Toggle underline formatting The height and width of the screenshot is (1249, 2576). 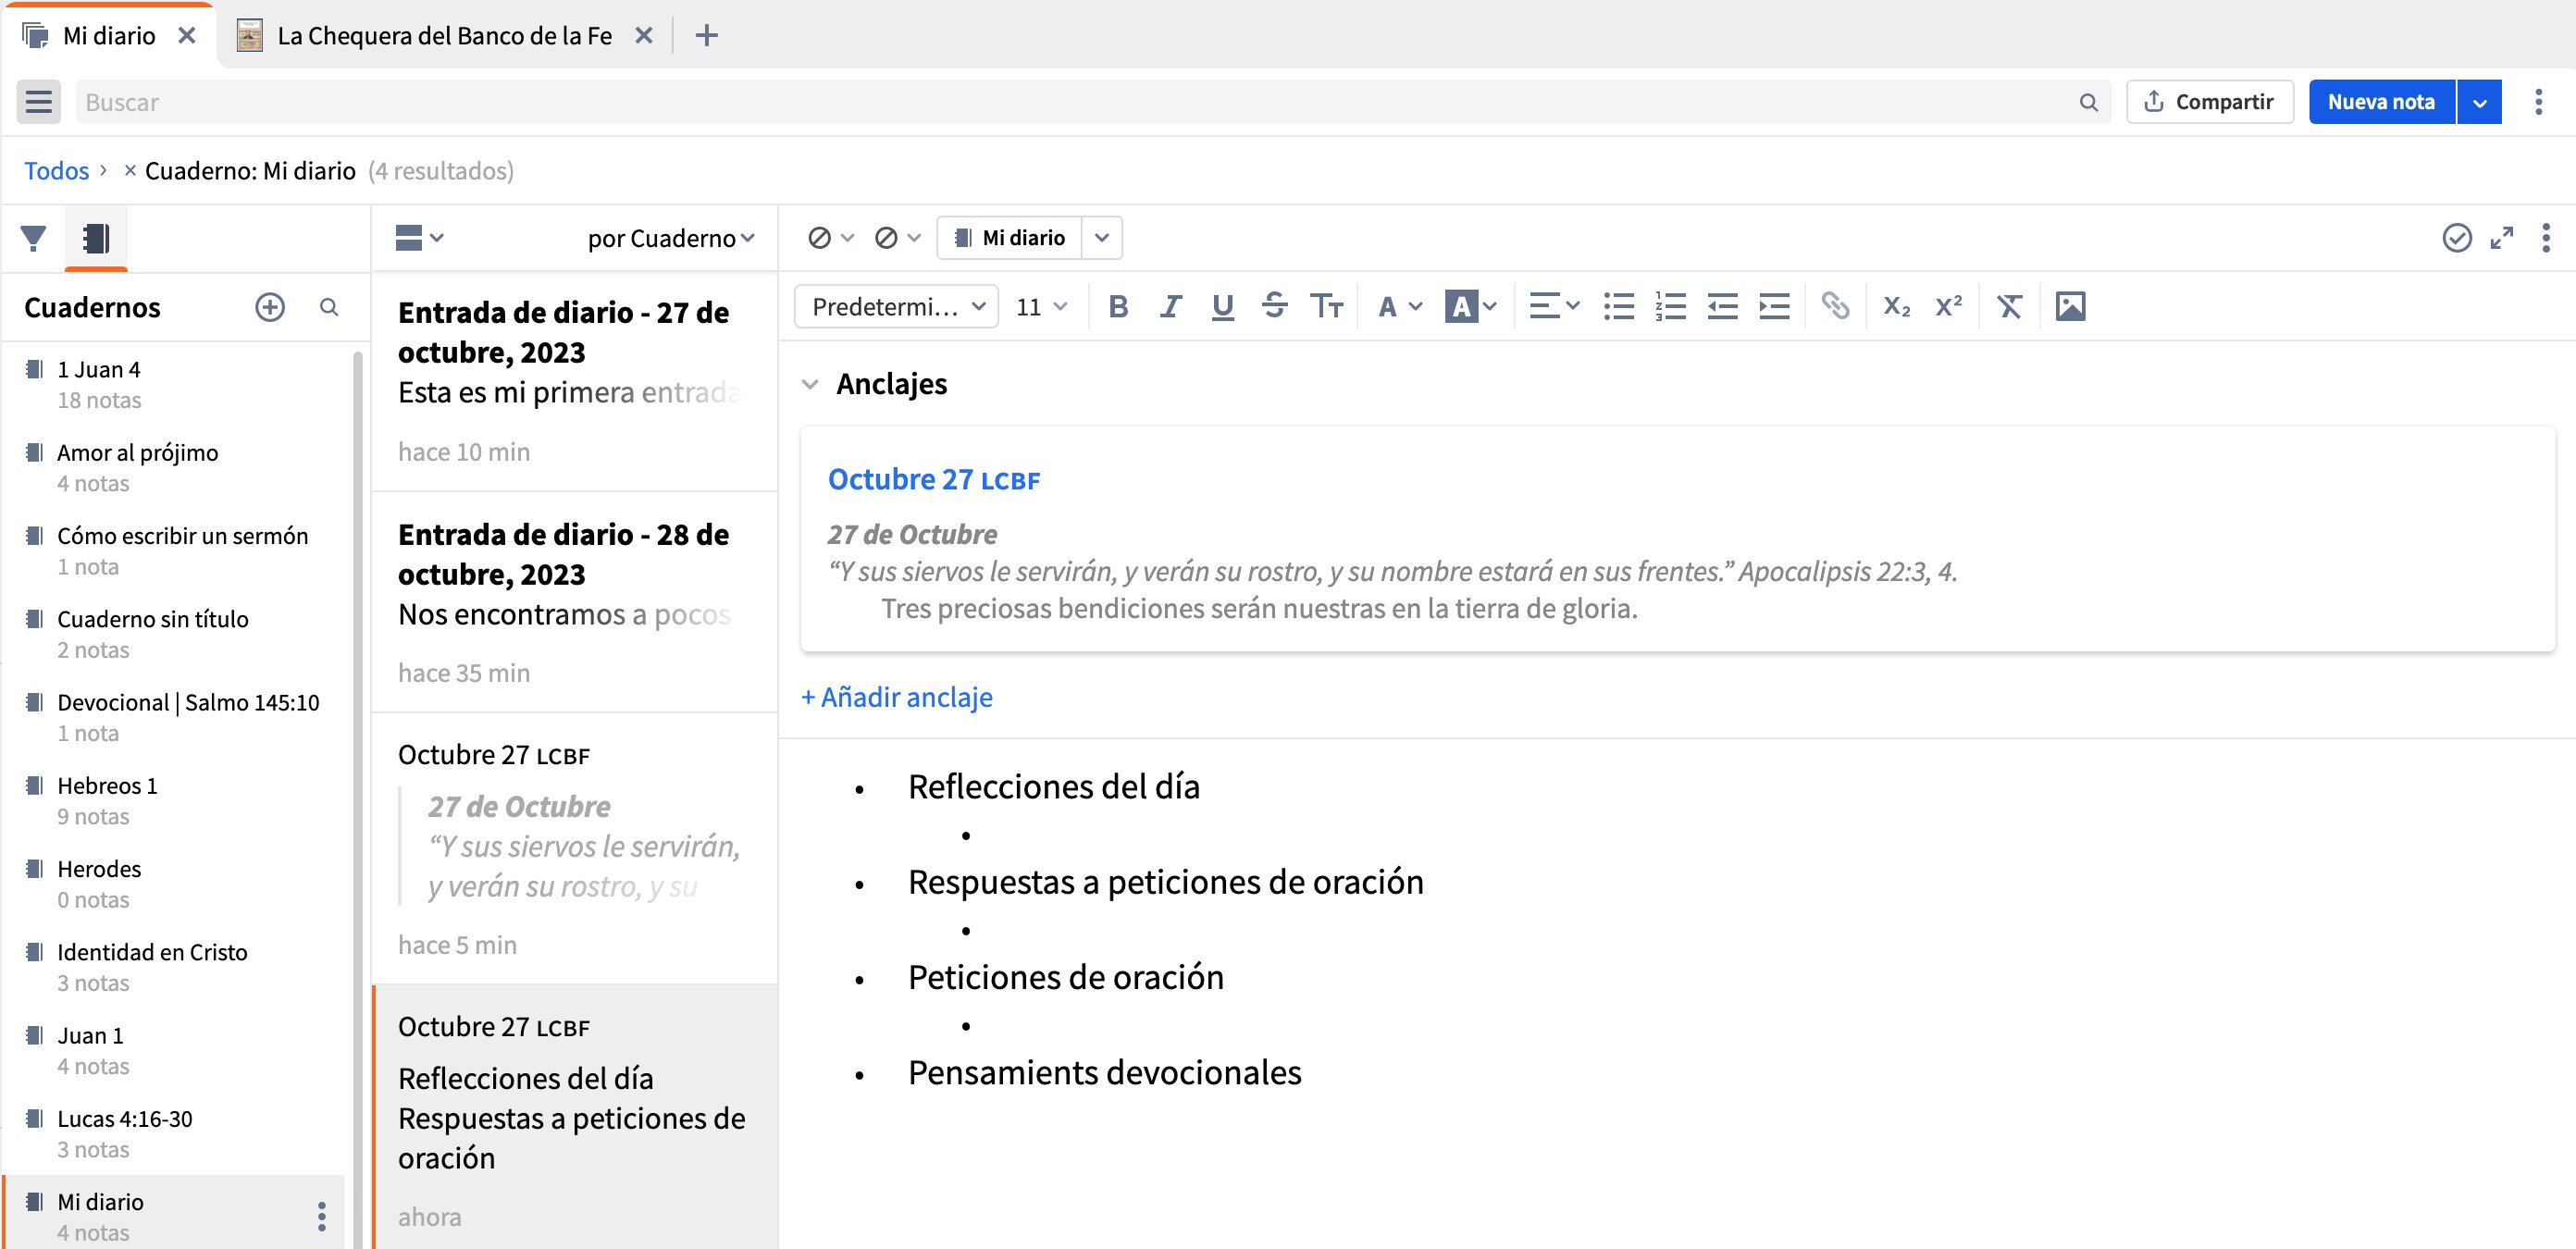click(1222, 306)
